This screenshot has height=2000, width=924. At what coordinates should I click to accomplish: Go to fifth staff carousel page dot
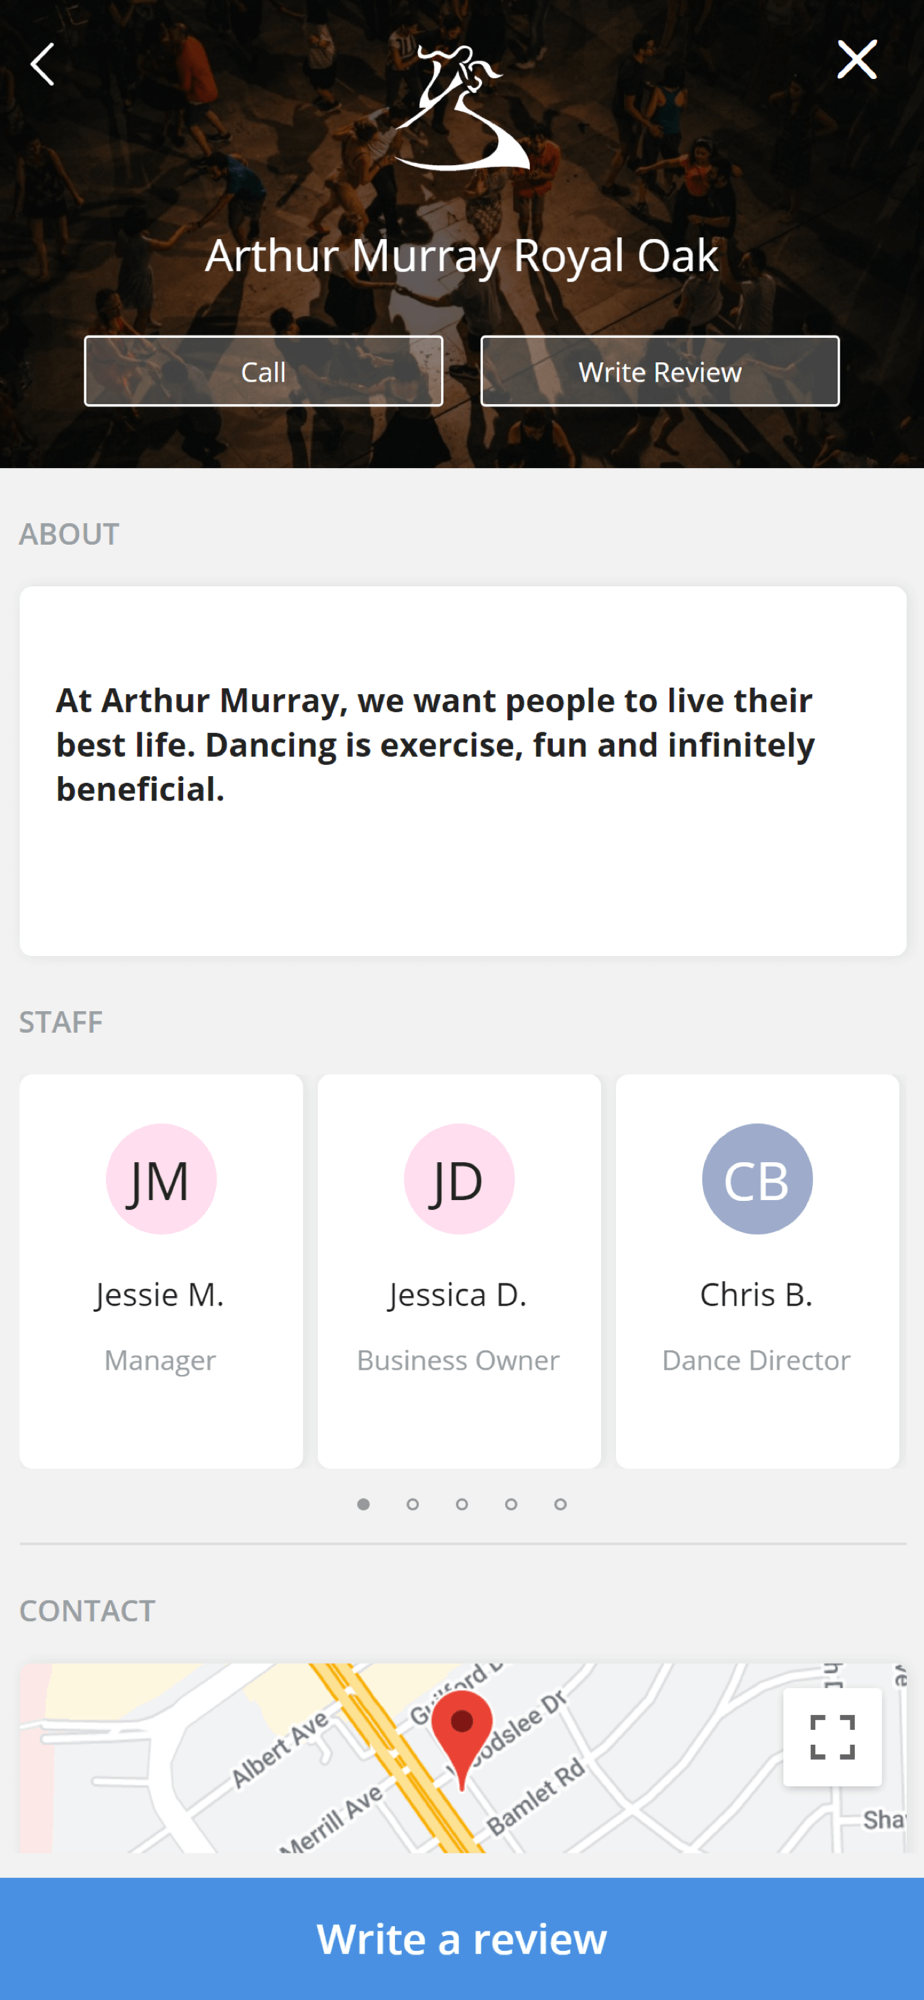(x=560, y=1504)
